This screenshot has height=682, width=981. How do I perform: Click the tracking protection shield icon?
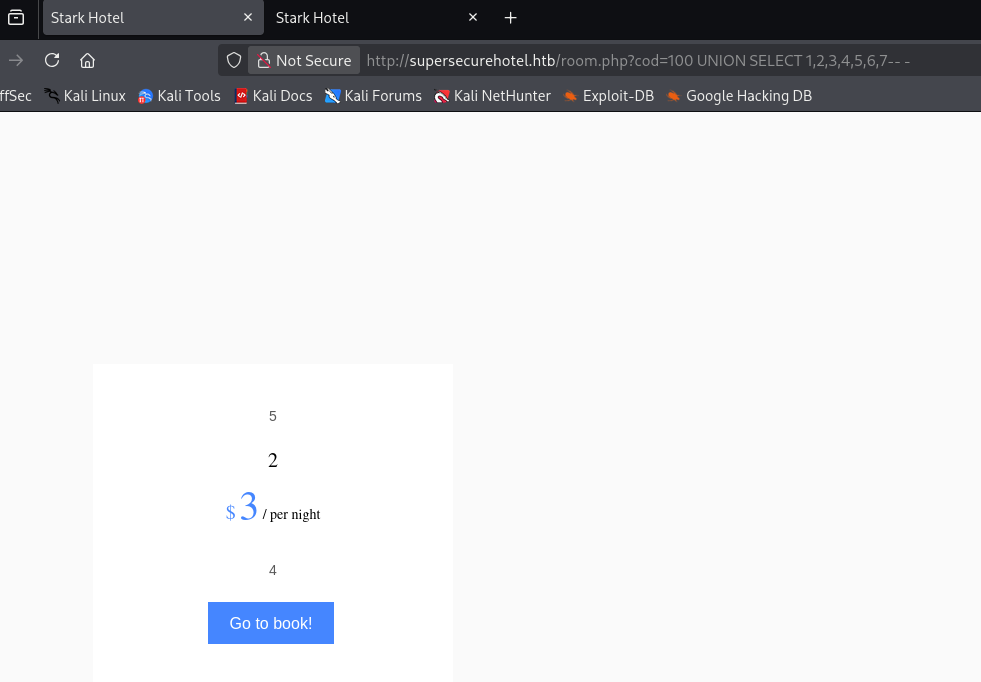click(x=234, y=60)
